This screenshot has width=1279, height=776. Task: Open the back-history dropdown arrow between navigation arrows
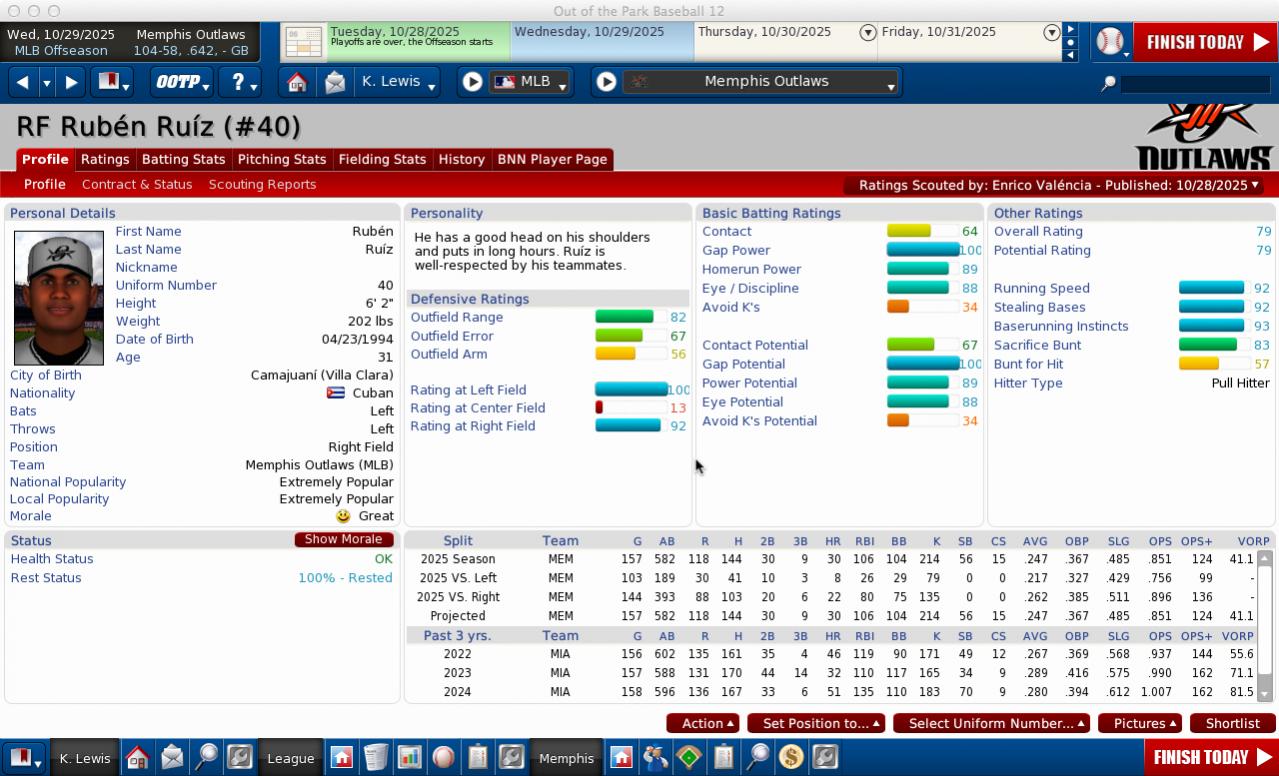click(x=46, y=82)
